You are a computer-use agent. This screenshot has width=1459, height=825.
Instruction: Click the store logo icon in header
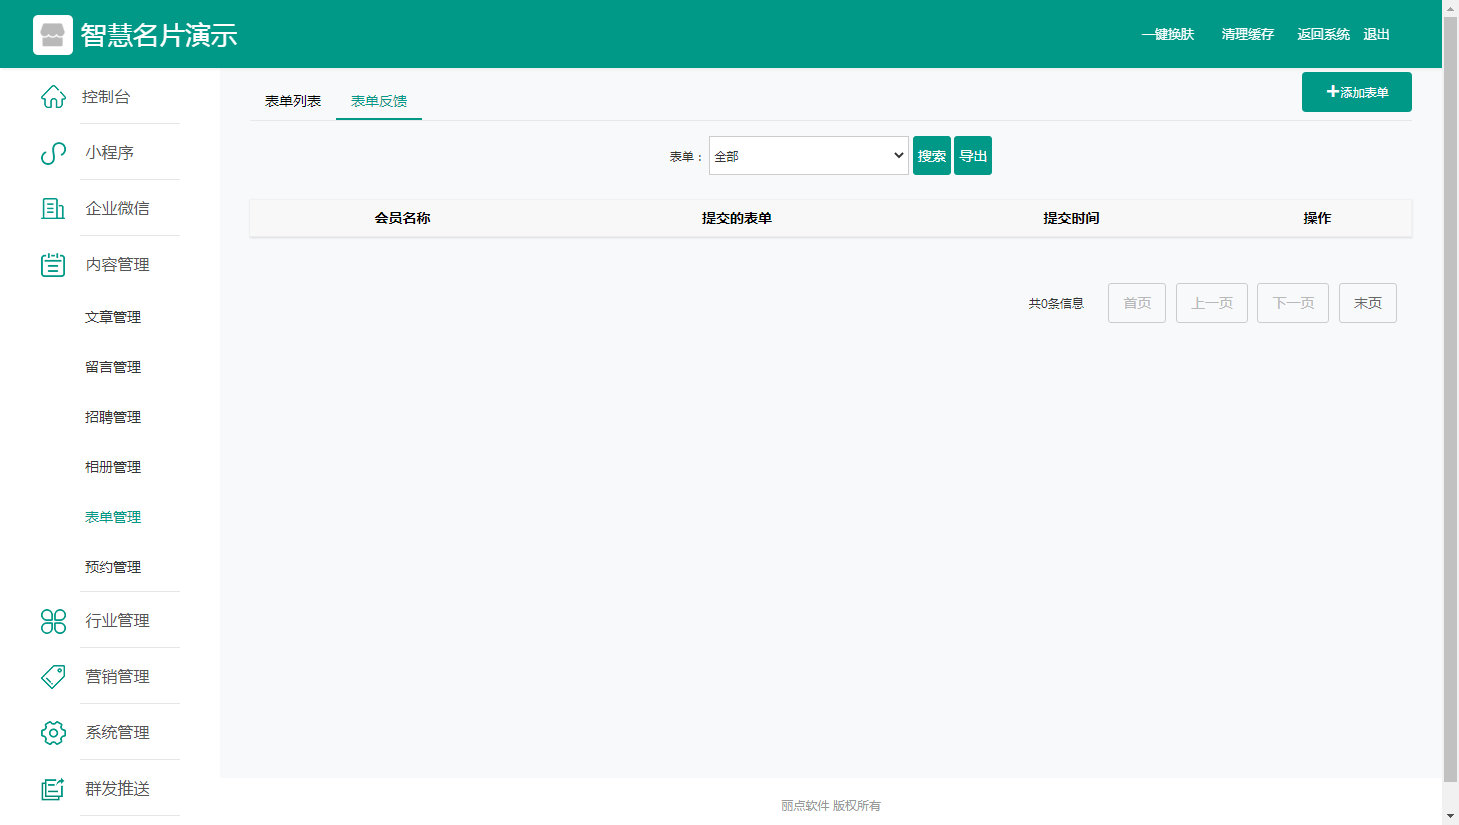click(53, 35)
